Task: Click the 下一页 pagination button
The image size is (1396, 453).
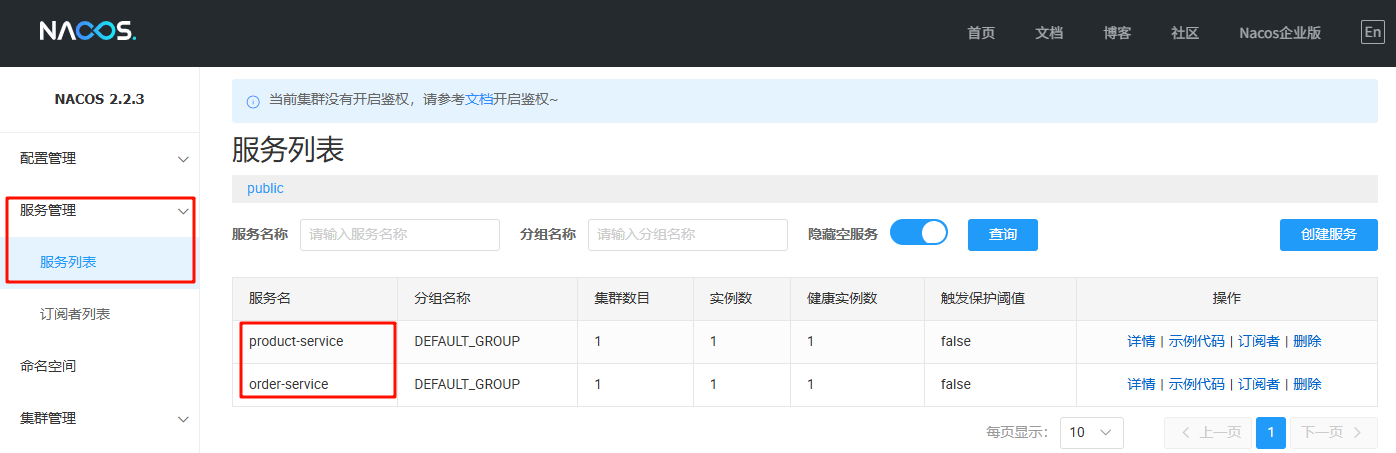Action: tap(1334, 433)
